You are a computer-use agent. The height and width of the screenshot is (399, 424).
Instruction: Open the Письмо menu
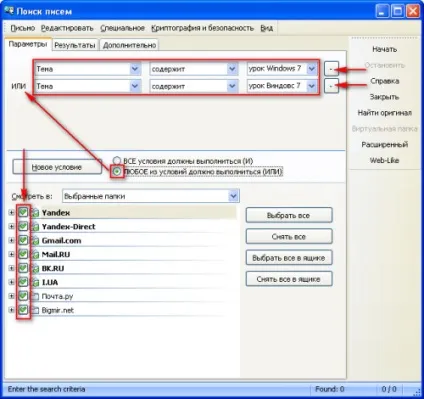tap(23, 28)
